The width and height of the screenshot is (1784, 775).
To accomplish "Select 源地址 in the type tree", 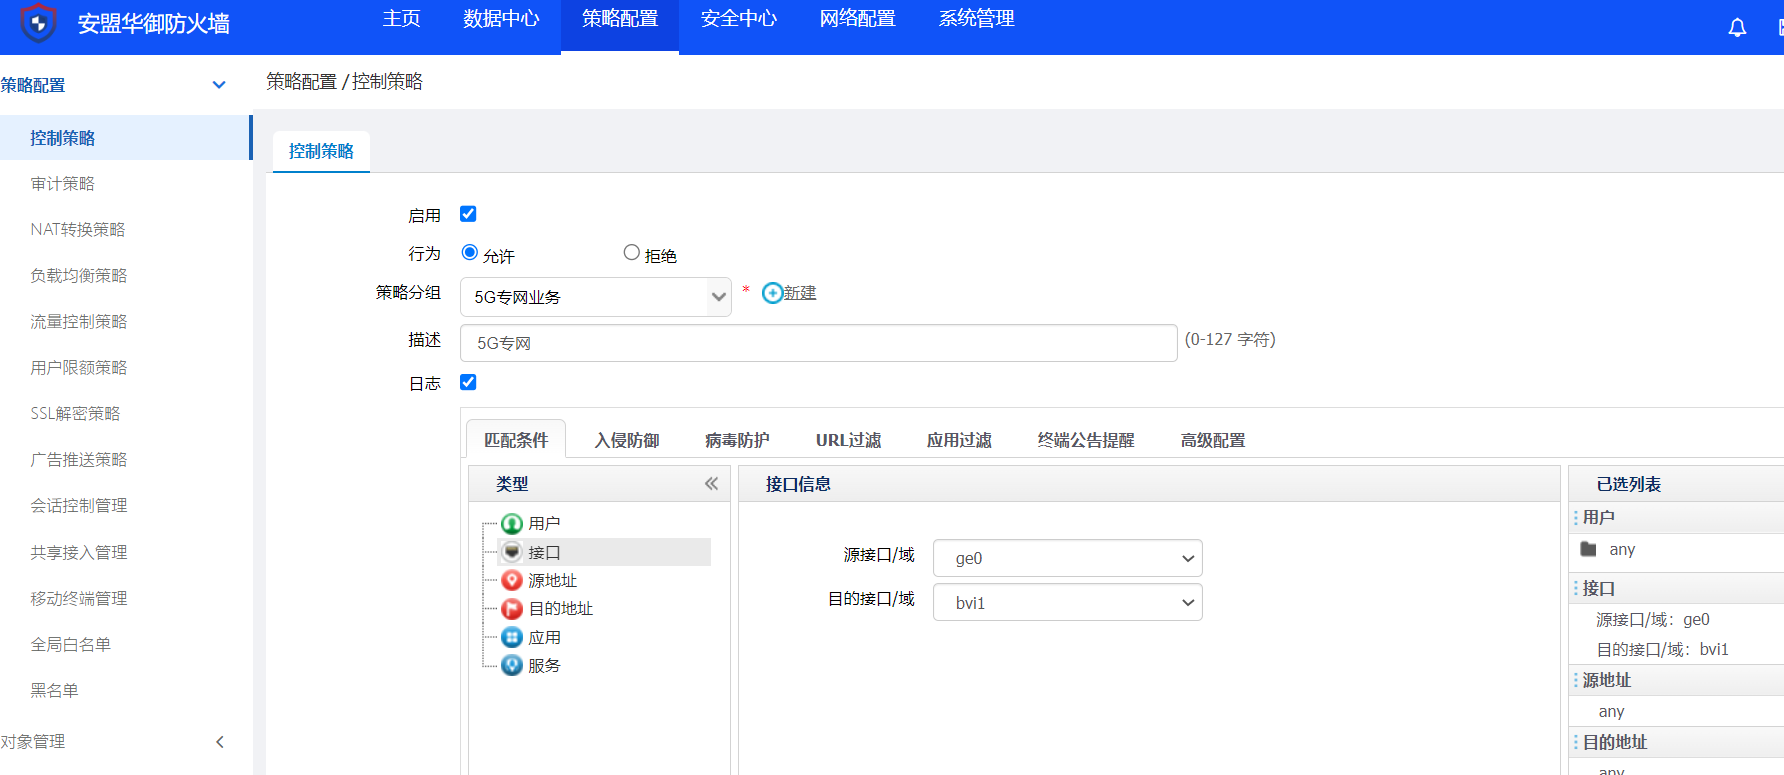I will (x=552, y=580).
